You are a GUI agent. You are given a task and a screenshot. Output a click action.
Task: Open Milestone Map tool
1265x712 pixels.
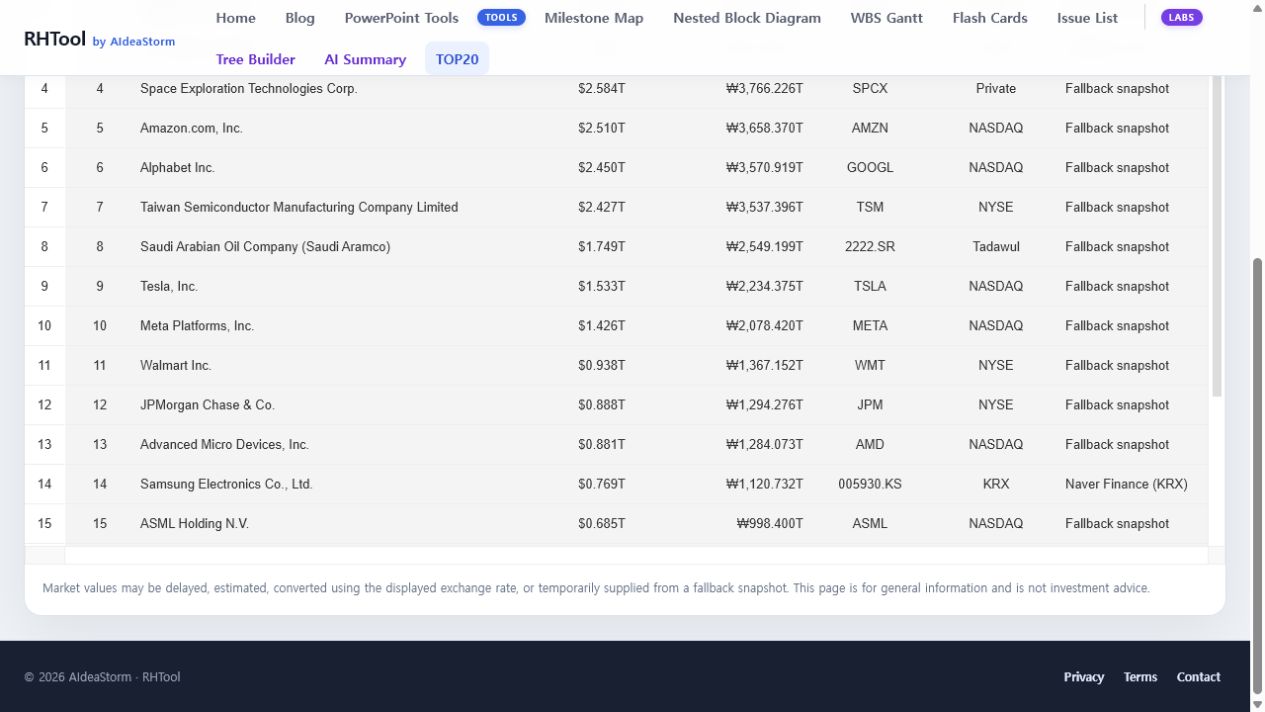click(594, 18)
